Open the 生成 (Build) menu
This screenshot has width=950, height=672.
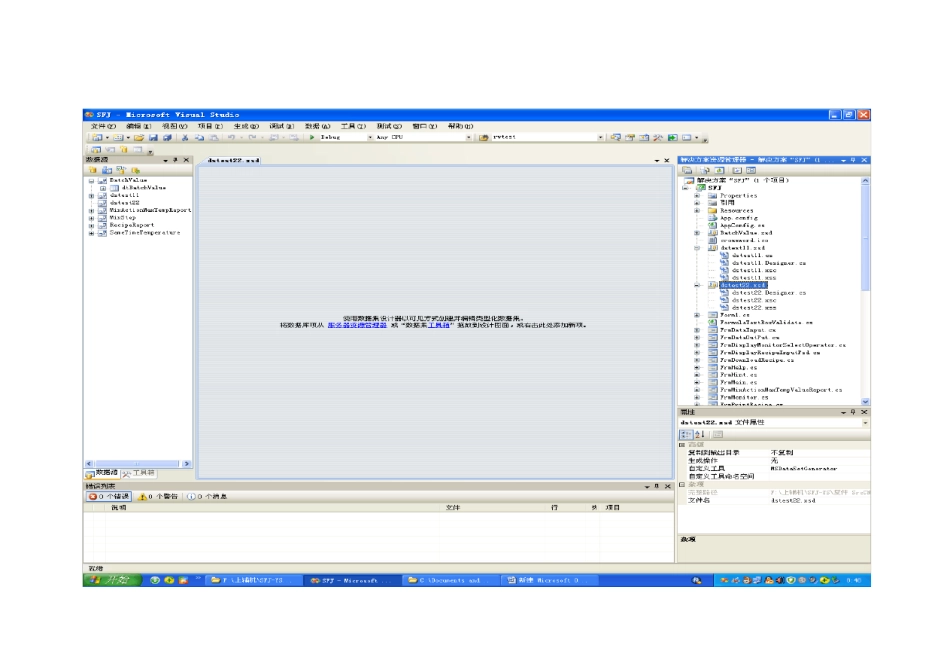pos(246,126)
